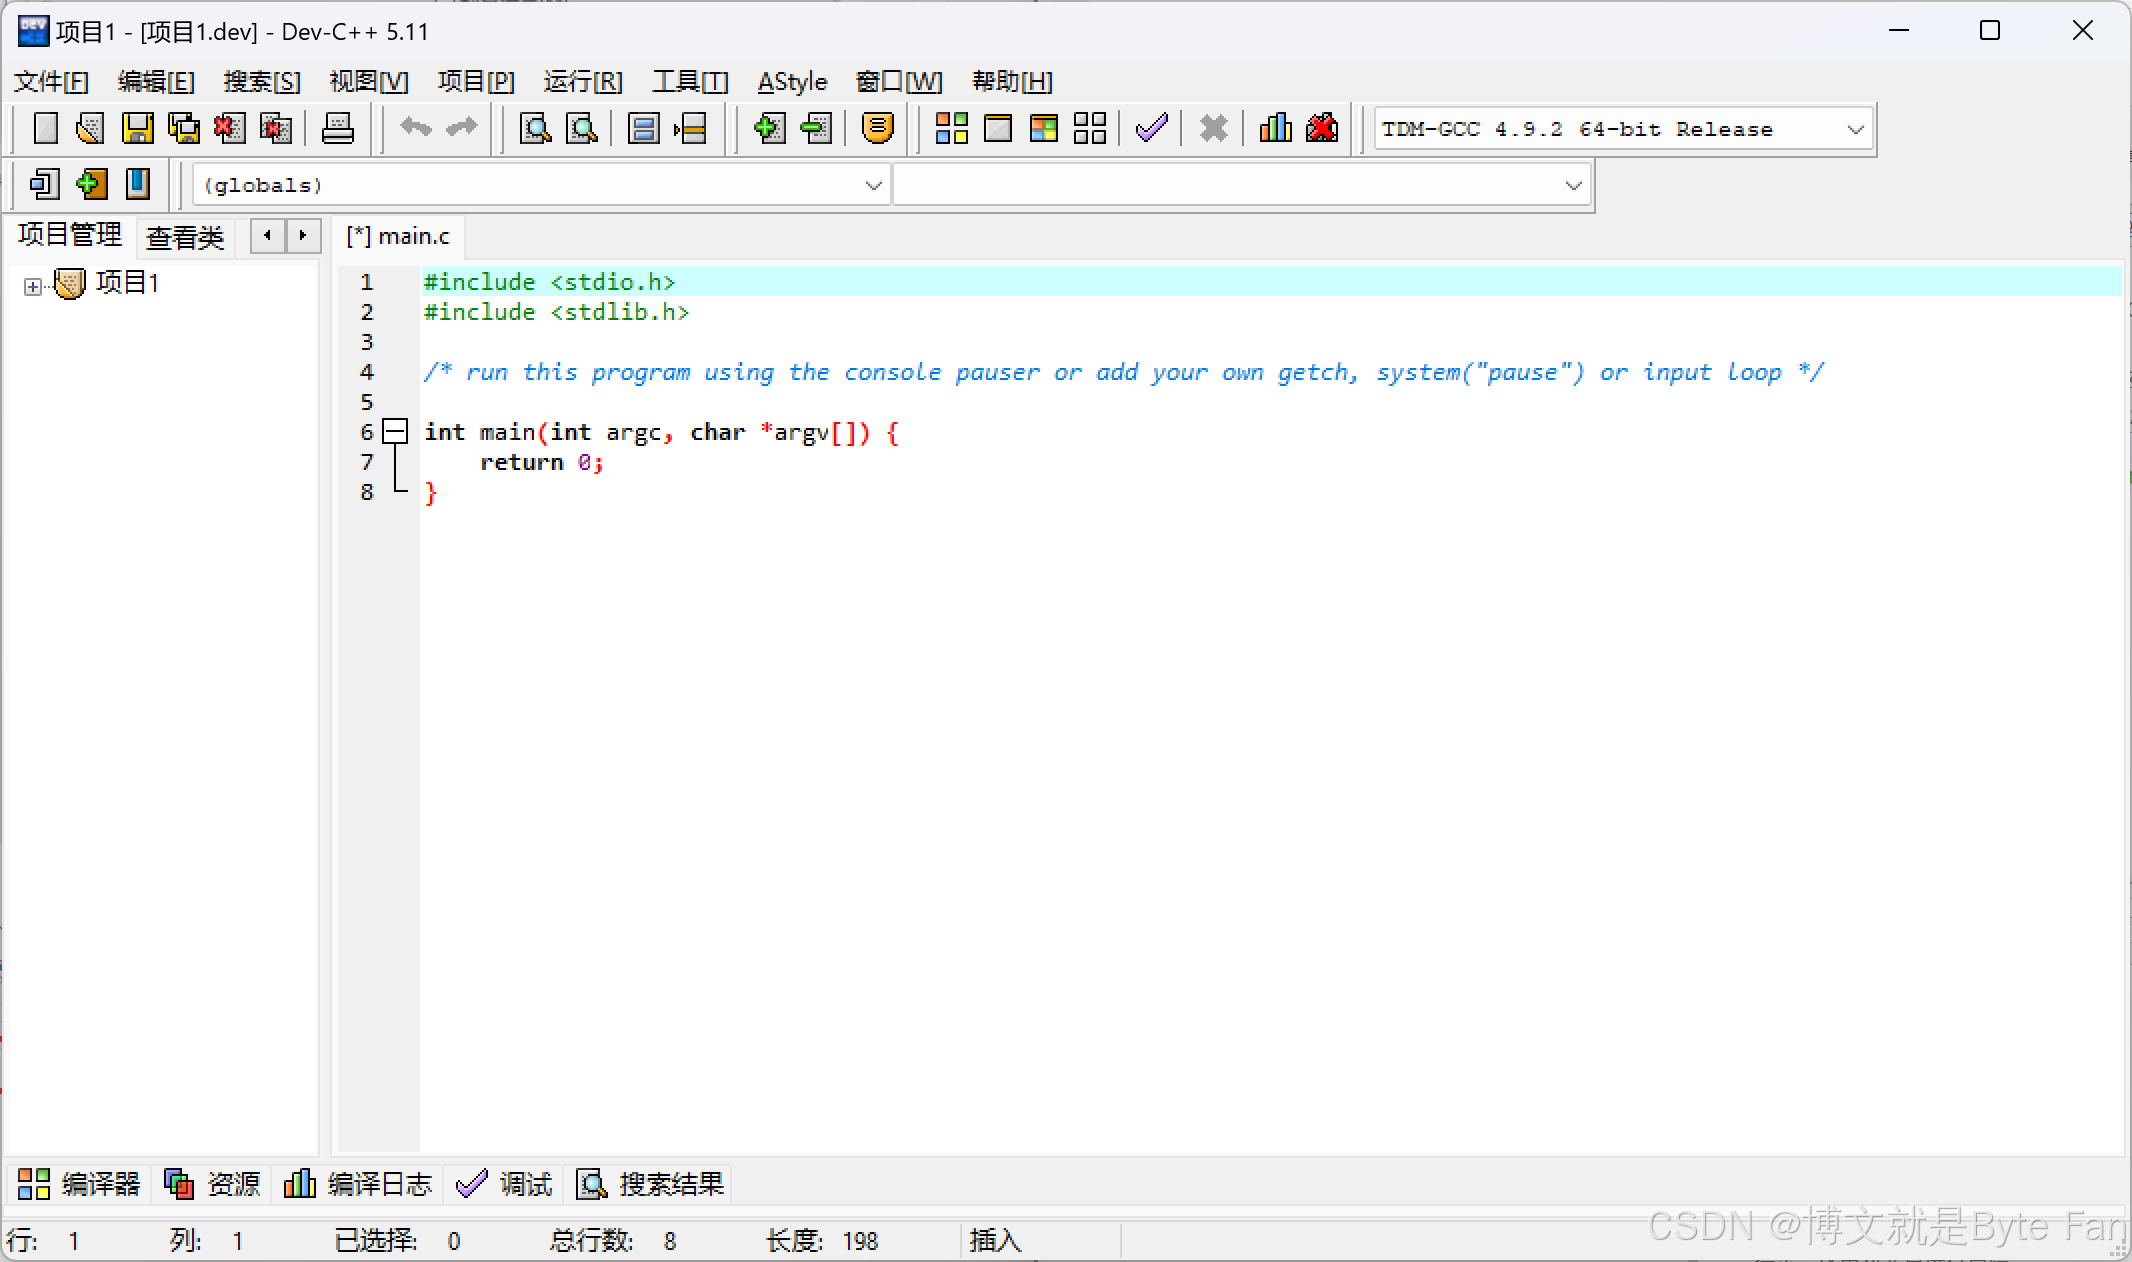This screenshot has width=2132, height=1262.
Task: Switch to the 查看类 tab
Action: pyautogui.click(x=185, y=237)
